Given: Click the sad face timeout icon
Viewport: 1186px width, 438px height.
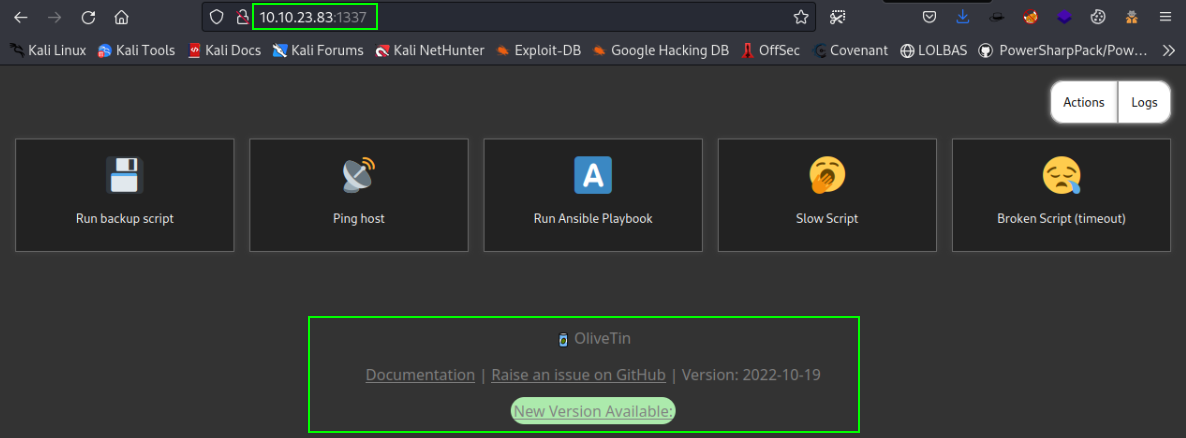Looking at the screenshot, I should pos(1061,176).
